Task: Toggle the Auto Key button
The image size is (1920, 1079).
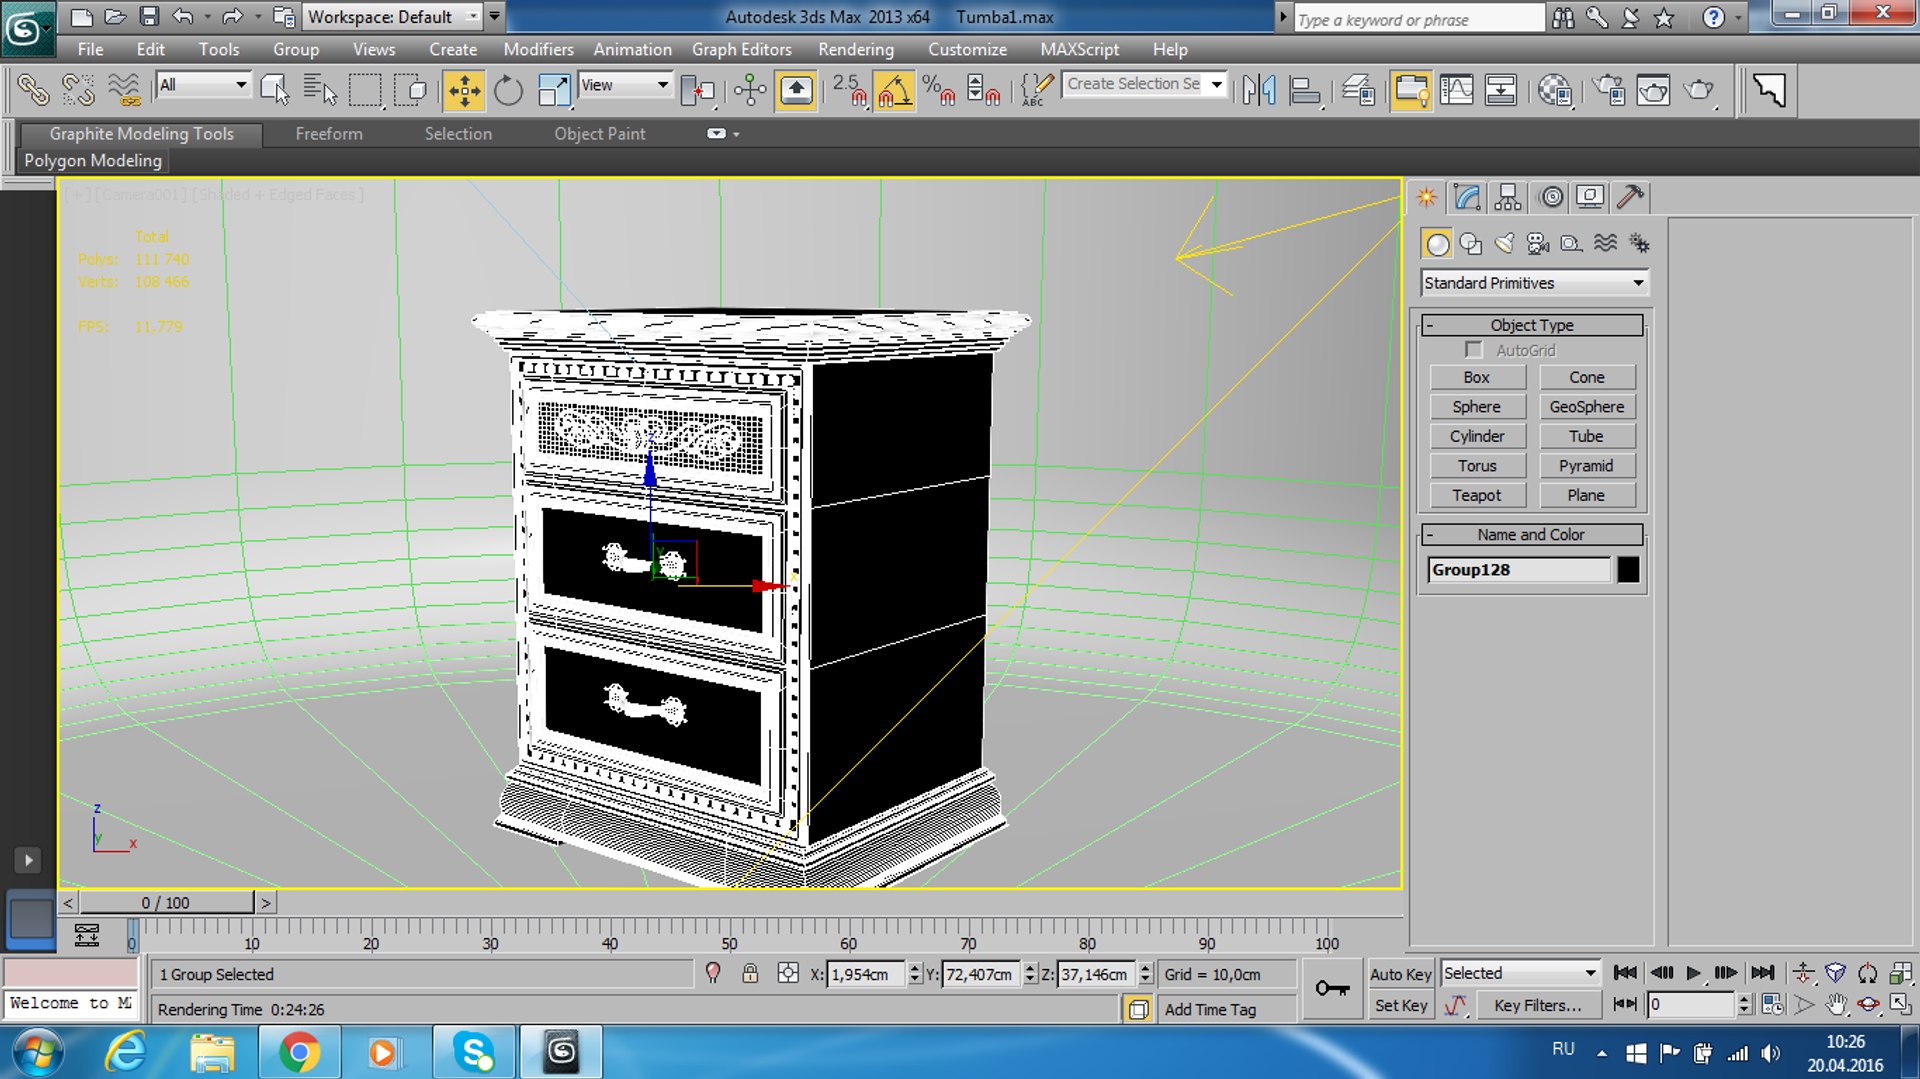Action: tap(1400, 974)
